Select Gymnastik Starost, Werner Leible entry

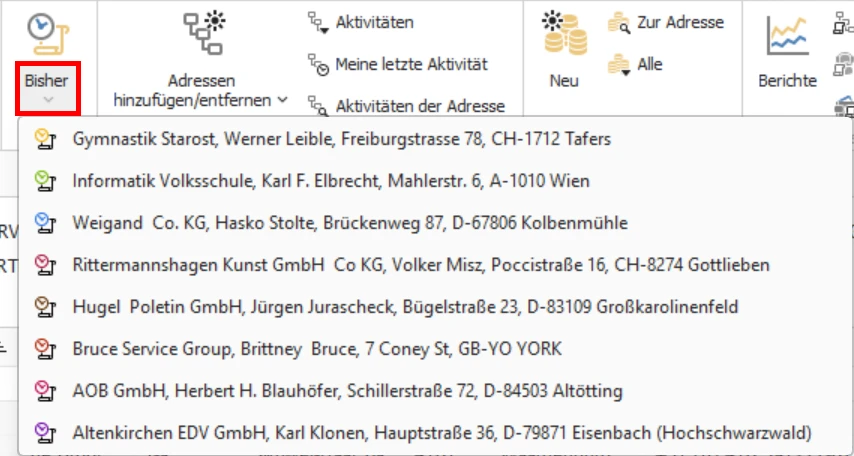(x=435, y=139)
